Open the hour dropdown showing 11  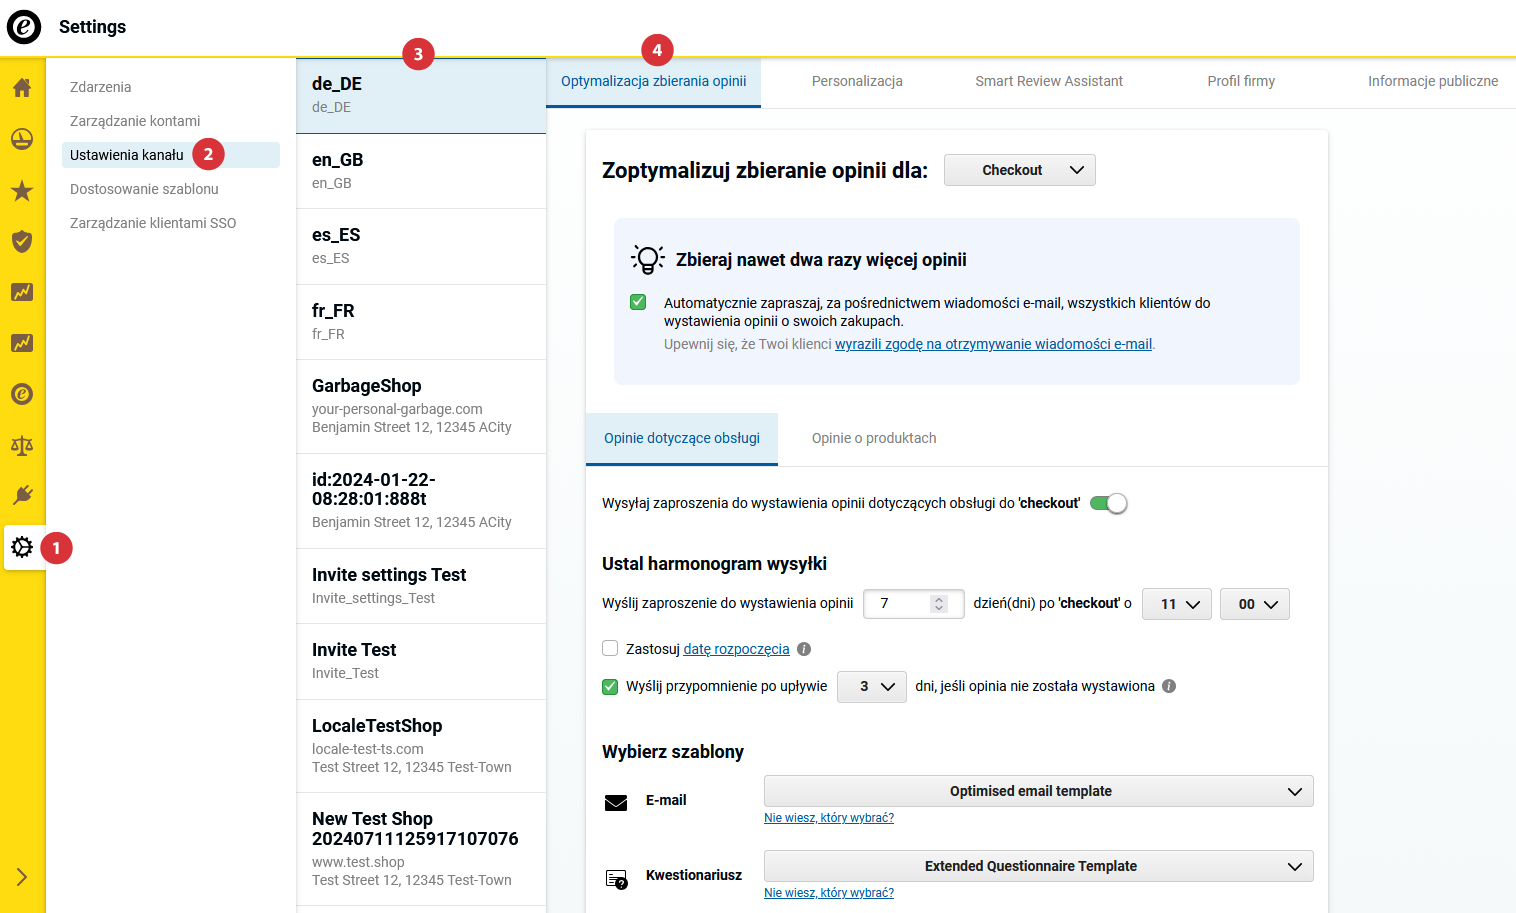(x=1177, y=604)
